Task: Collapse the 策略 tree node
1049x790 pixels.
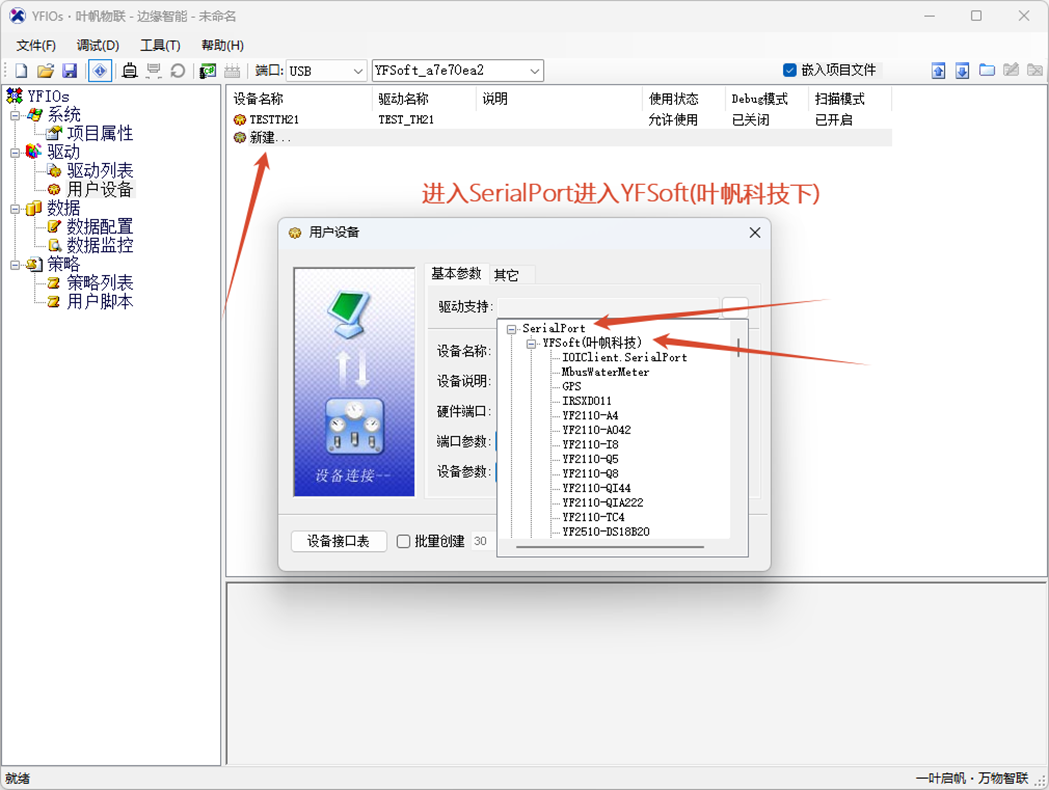Action: tap(15, 265)
